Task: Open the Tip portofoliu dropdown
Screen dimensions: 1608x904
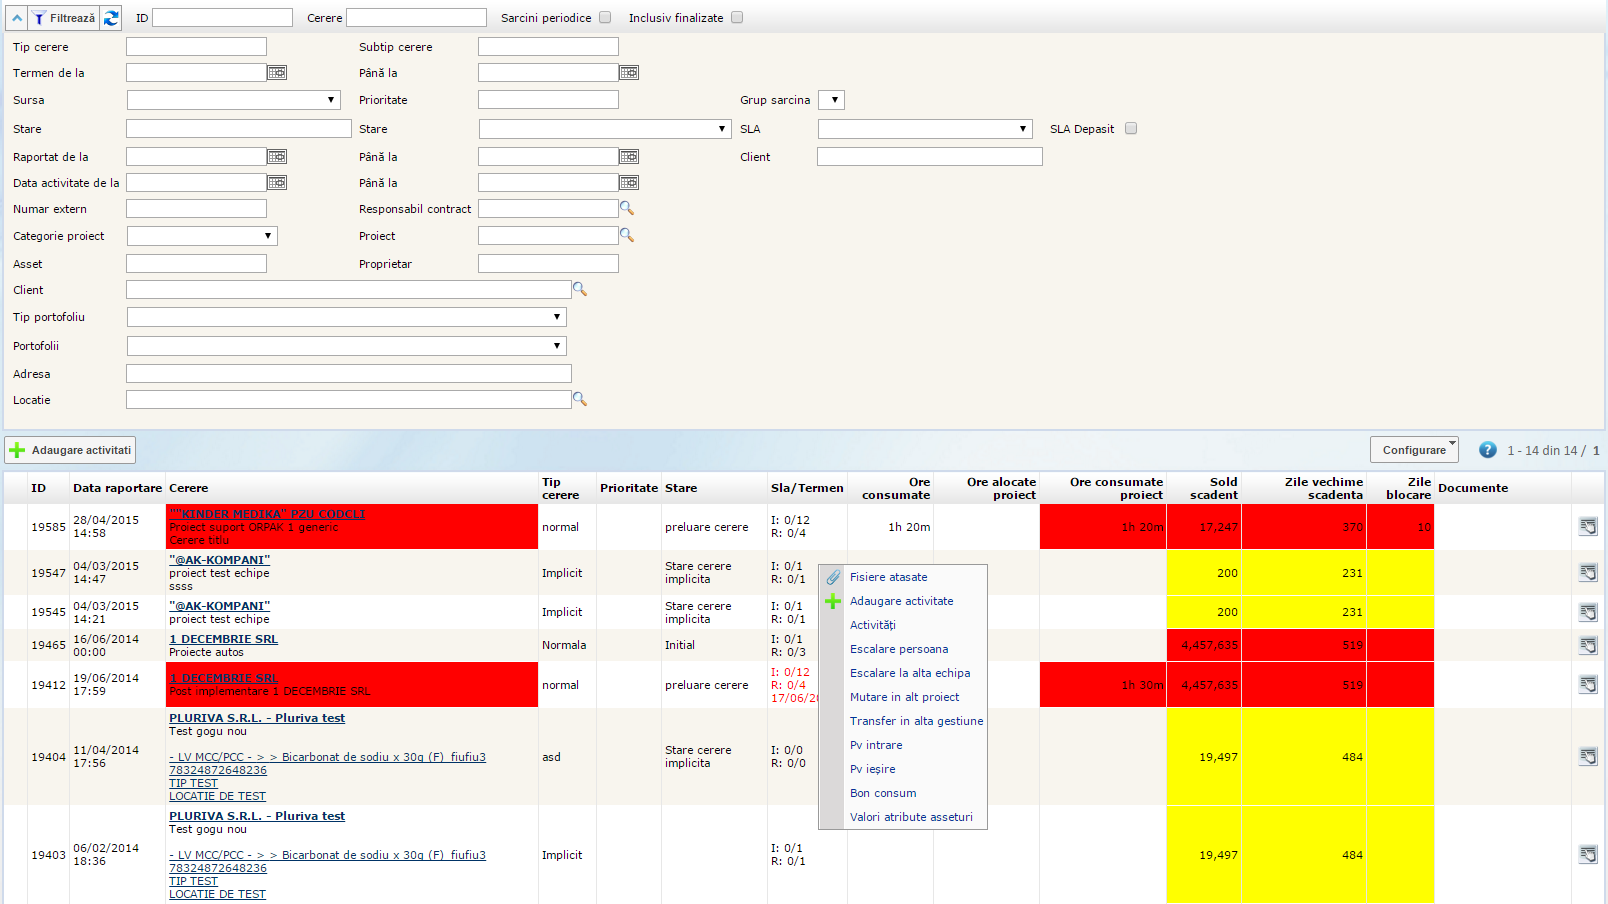Action: (x=346, y=317)
